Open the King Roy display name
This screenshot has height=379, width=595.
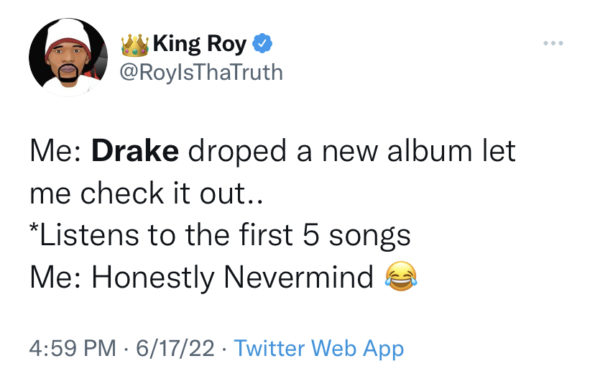pyautogui.click(x=200, y=44)
